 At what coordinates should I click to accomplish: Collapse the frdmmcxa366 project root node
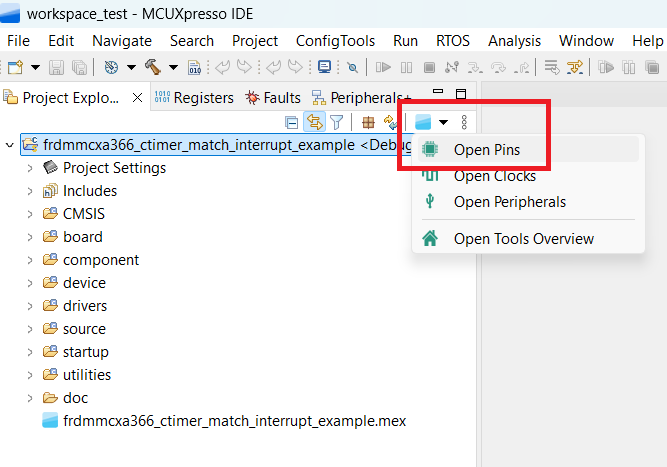(x=10, y=145)
